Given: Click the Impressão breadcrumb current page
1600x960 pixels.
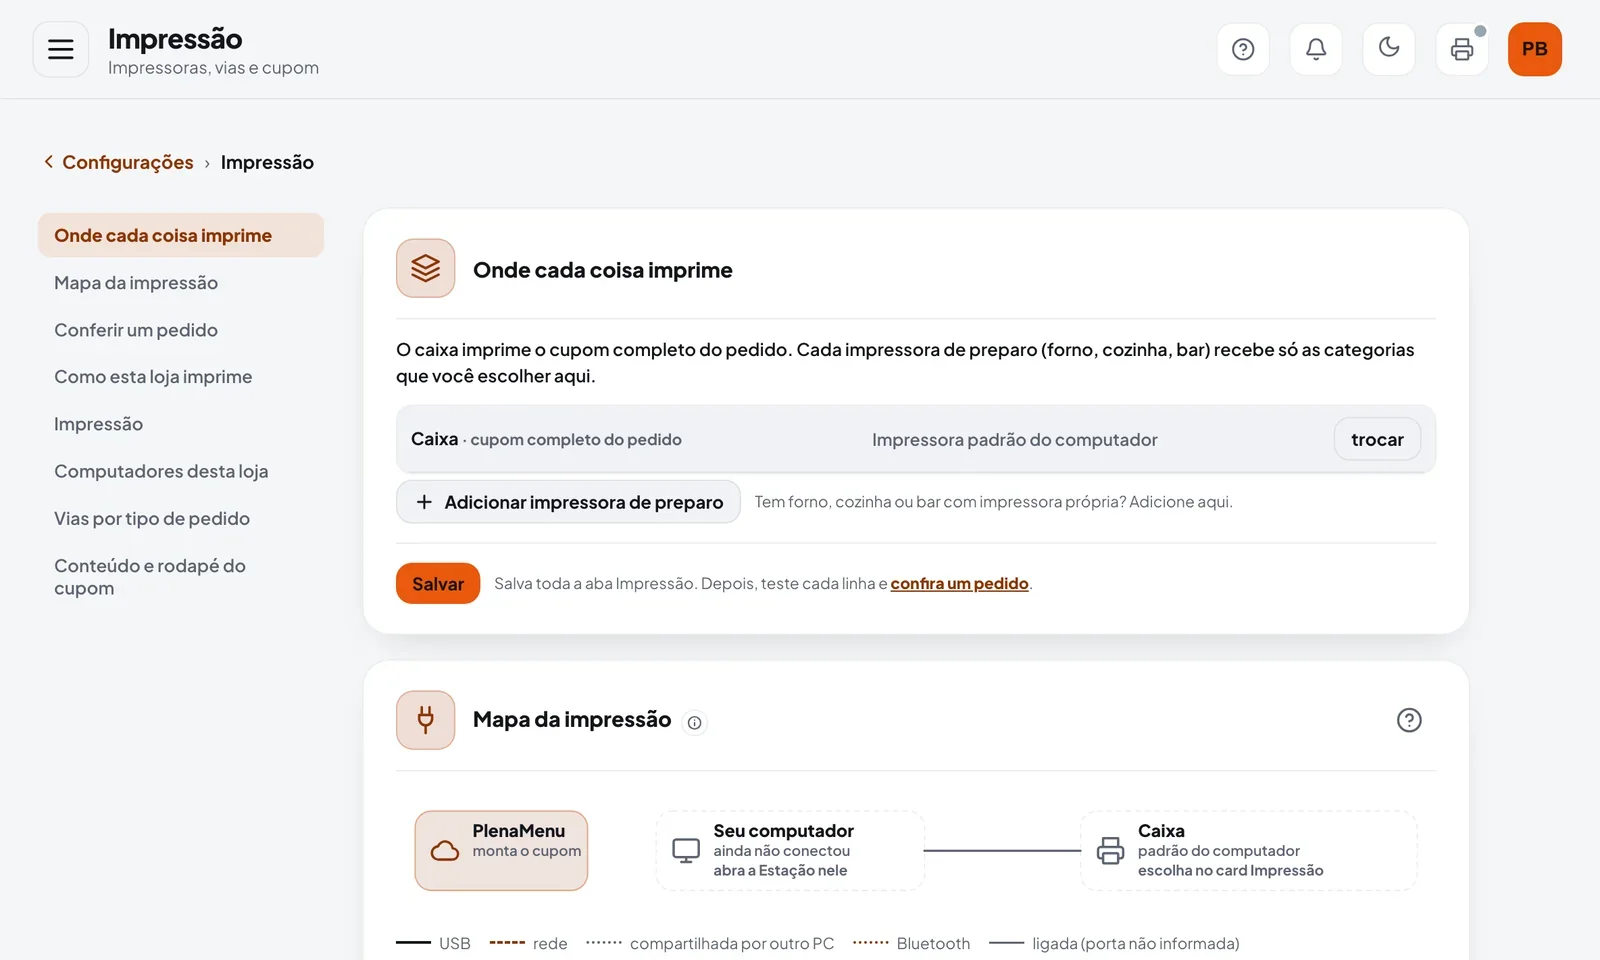Looking at the screenshot, I should [267, 162].
